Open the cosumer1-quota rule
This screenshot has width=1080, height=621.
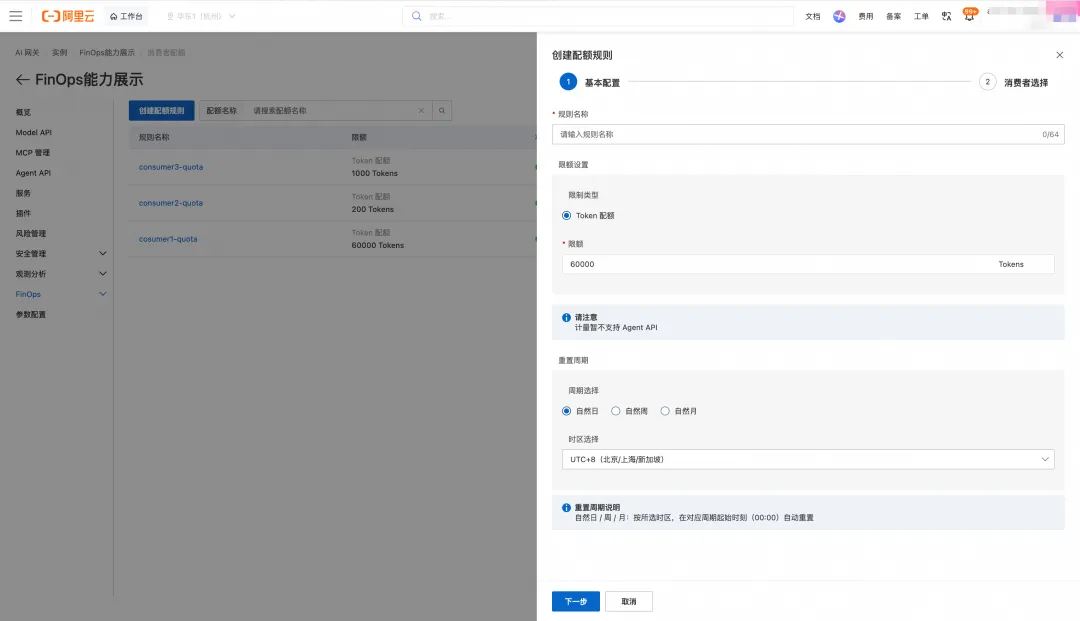coord(168,239)
